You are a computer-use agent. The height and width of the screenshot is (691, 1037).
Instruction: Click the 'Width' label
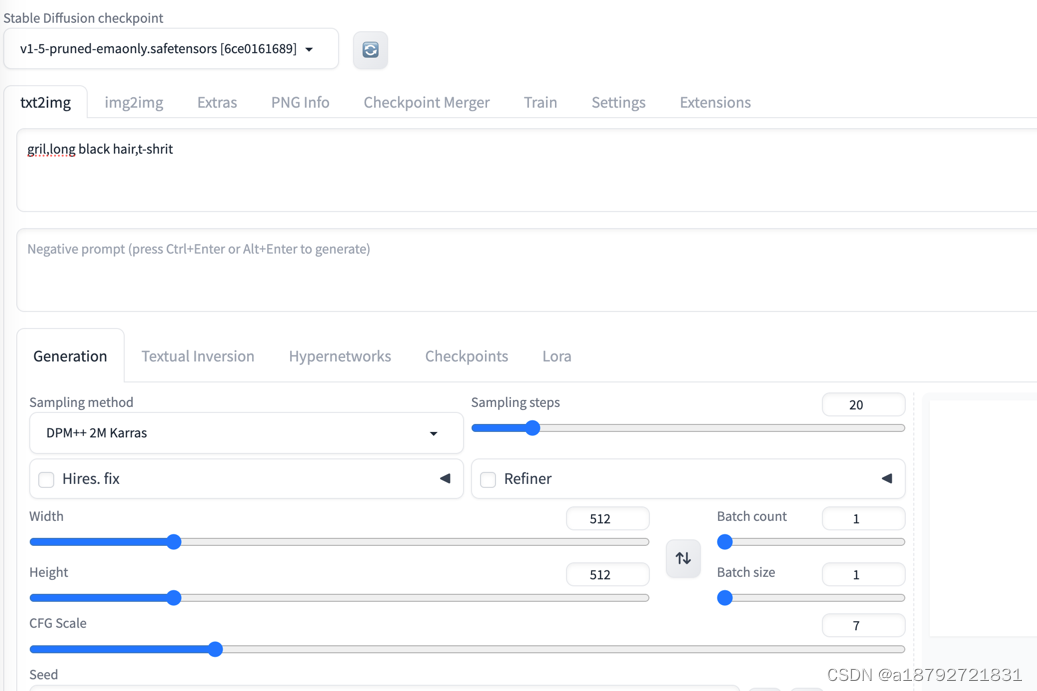coord(46,516)
